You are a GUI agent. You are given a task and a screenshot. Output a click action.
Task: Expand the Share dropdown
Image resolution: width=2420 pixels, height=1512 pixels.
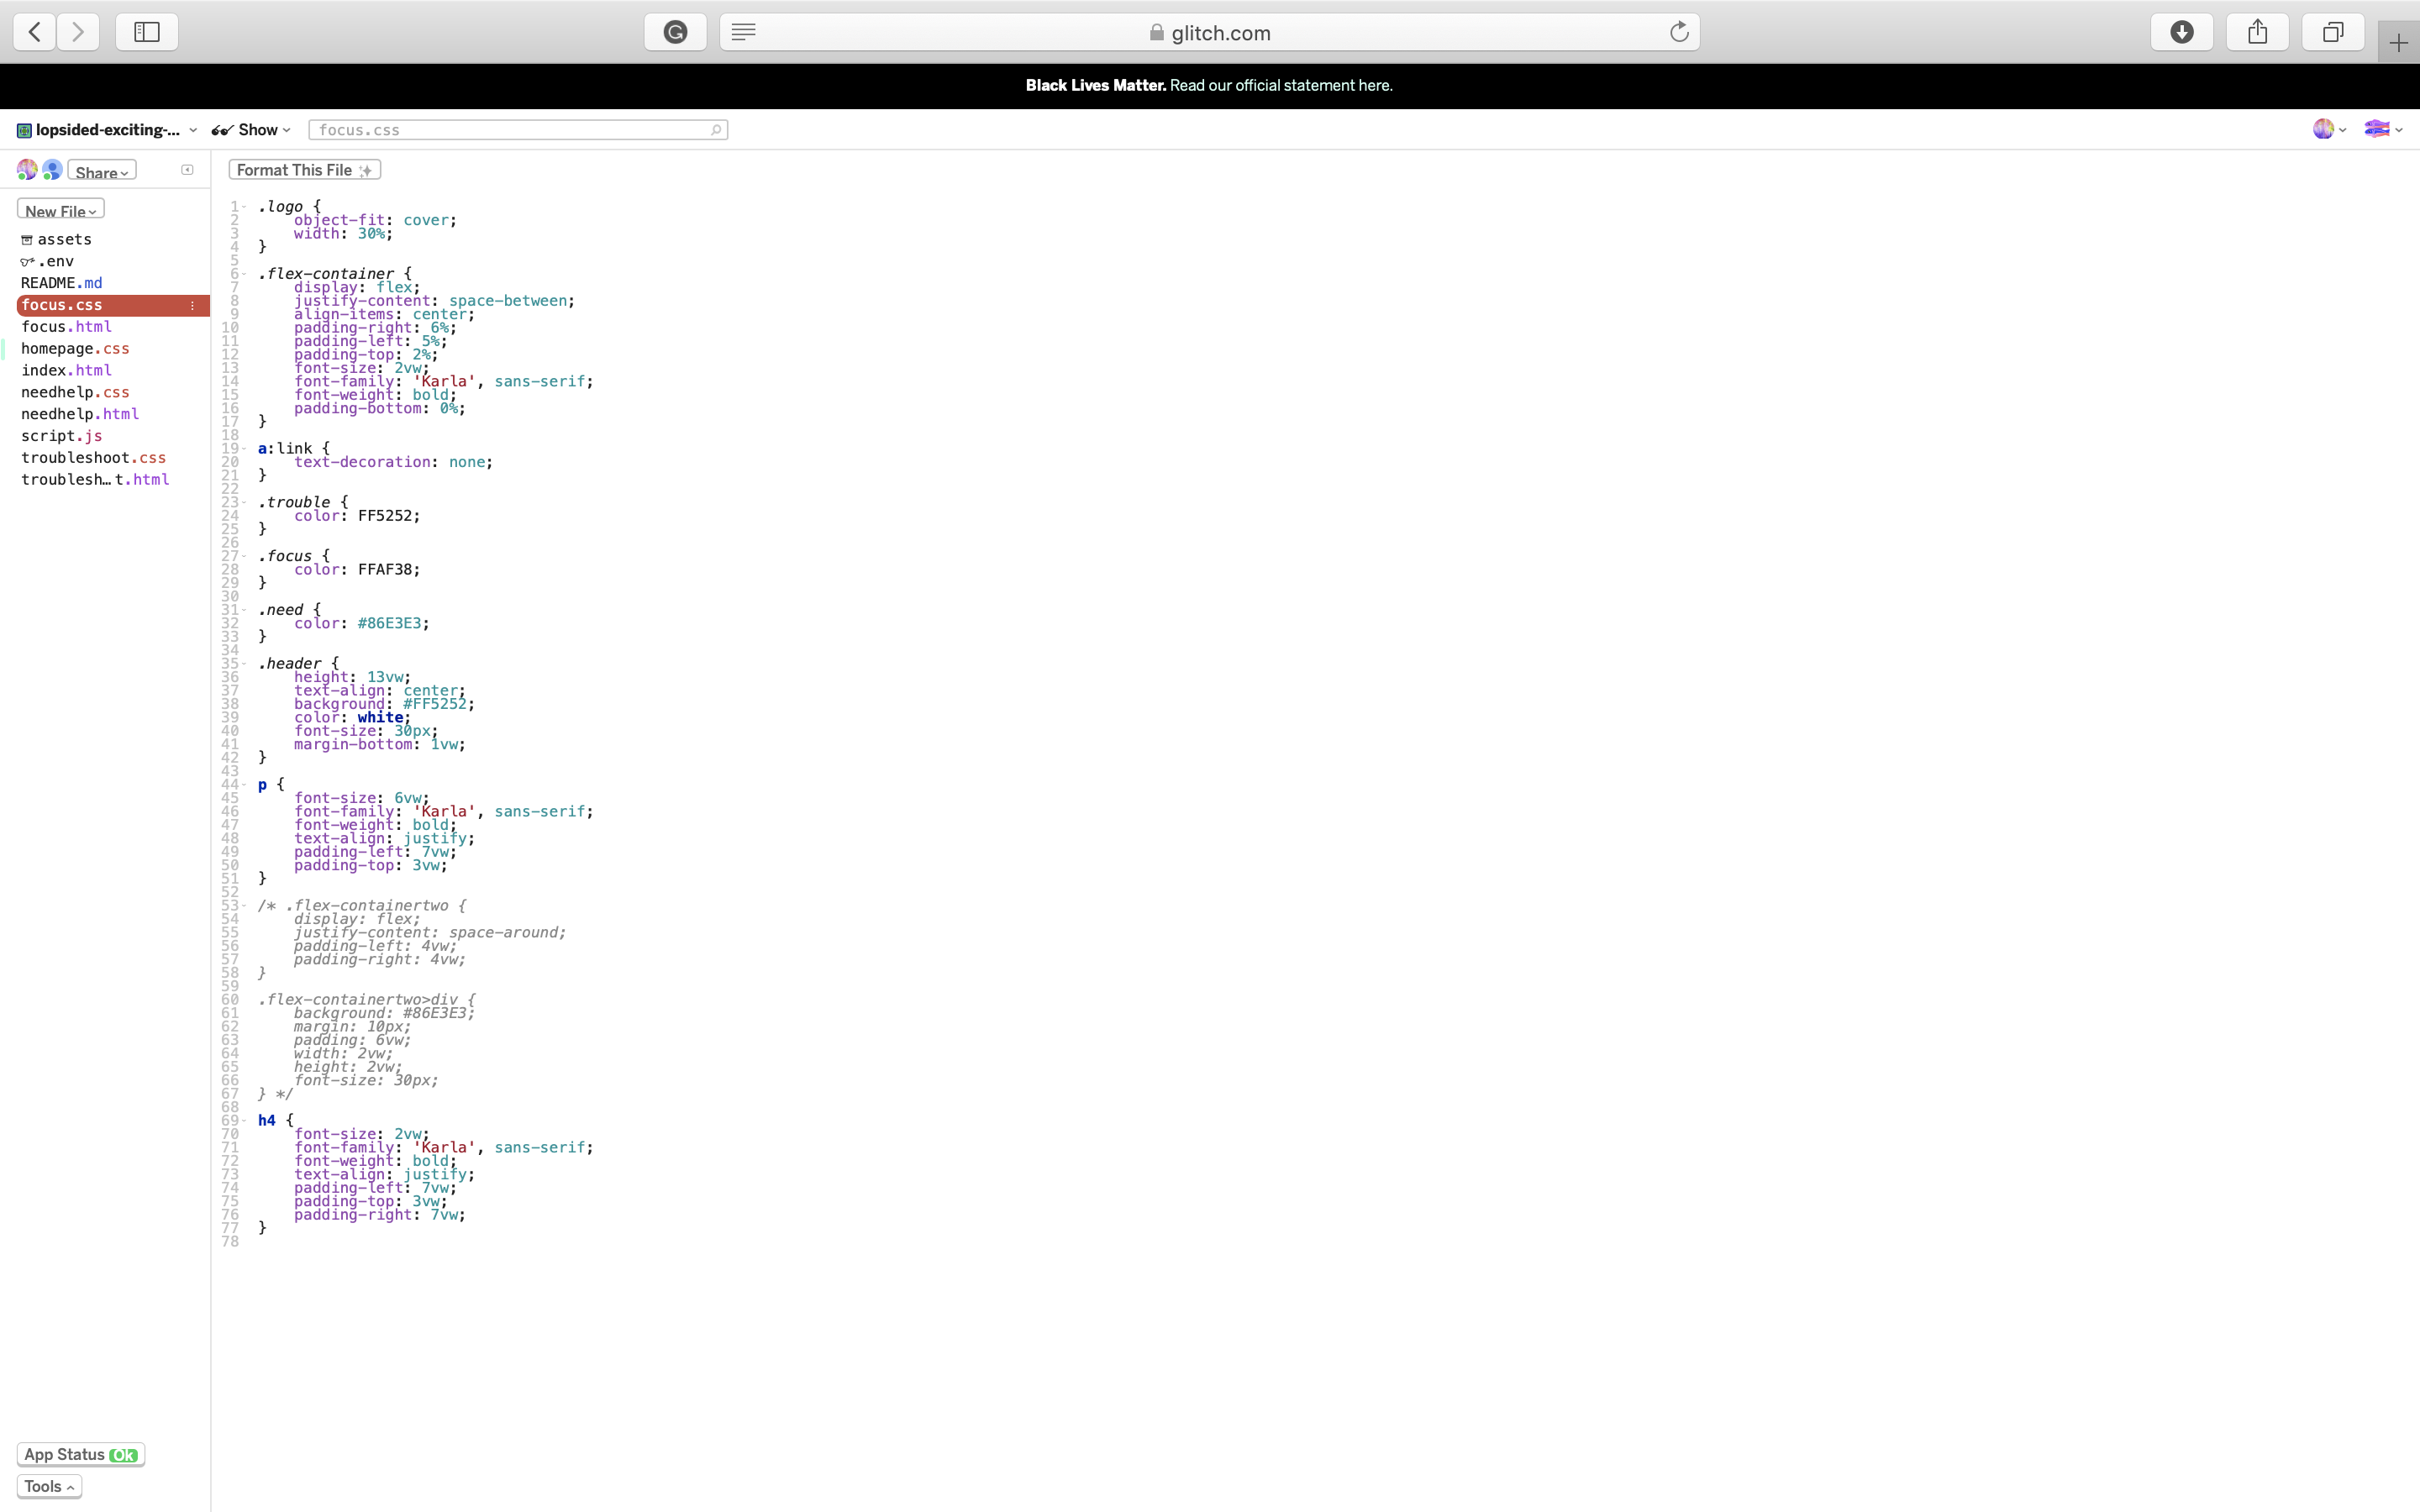[x=102, y=172]
